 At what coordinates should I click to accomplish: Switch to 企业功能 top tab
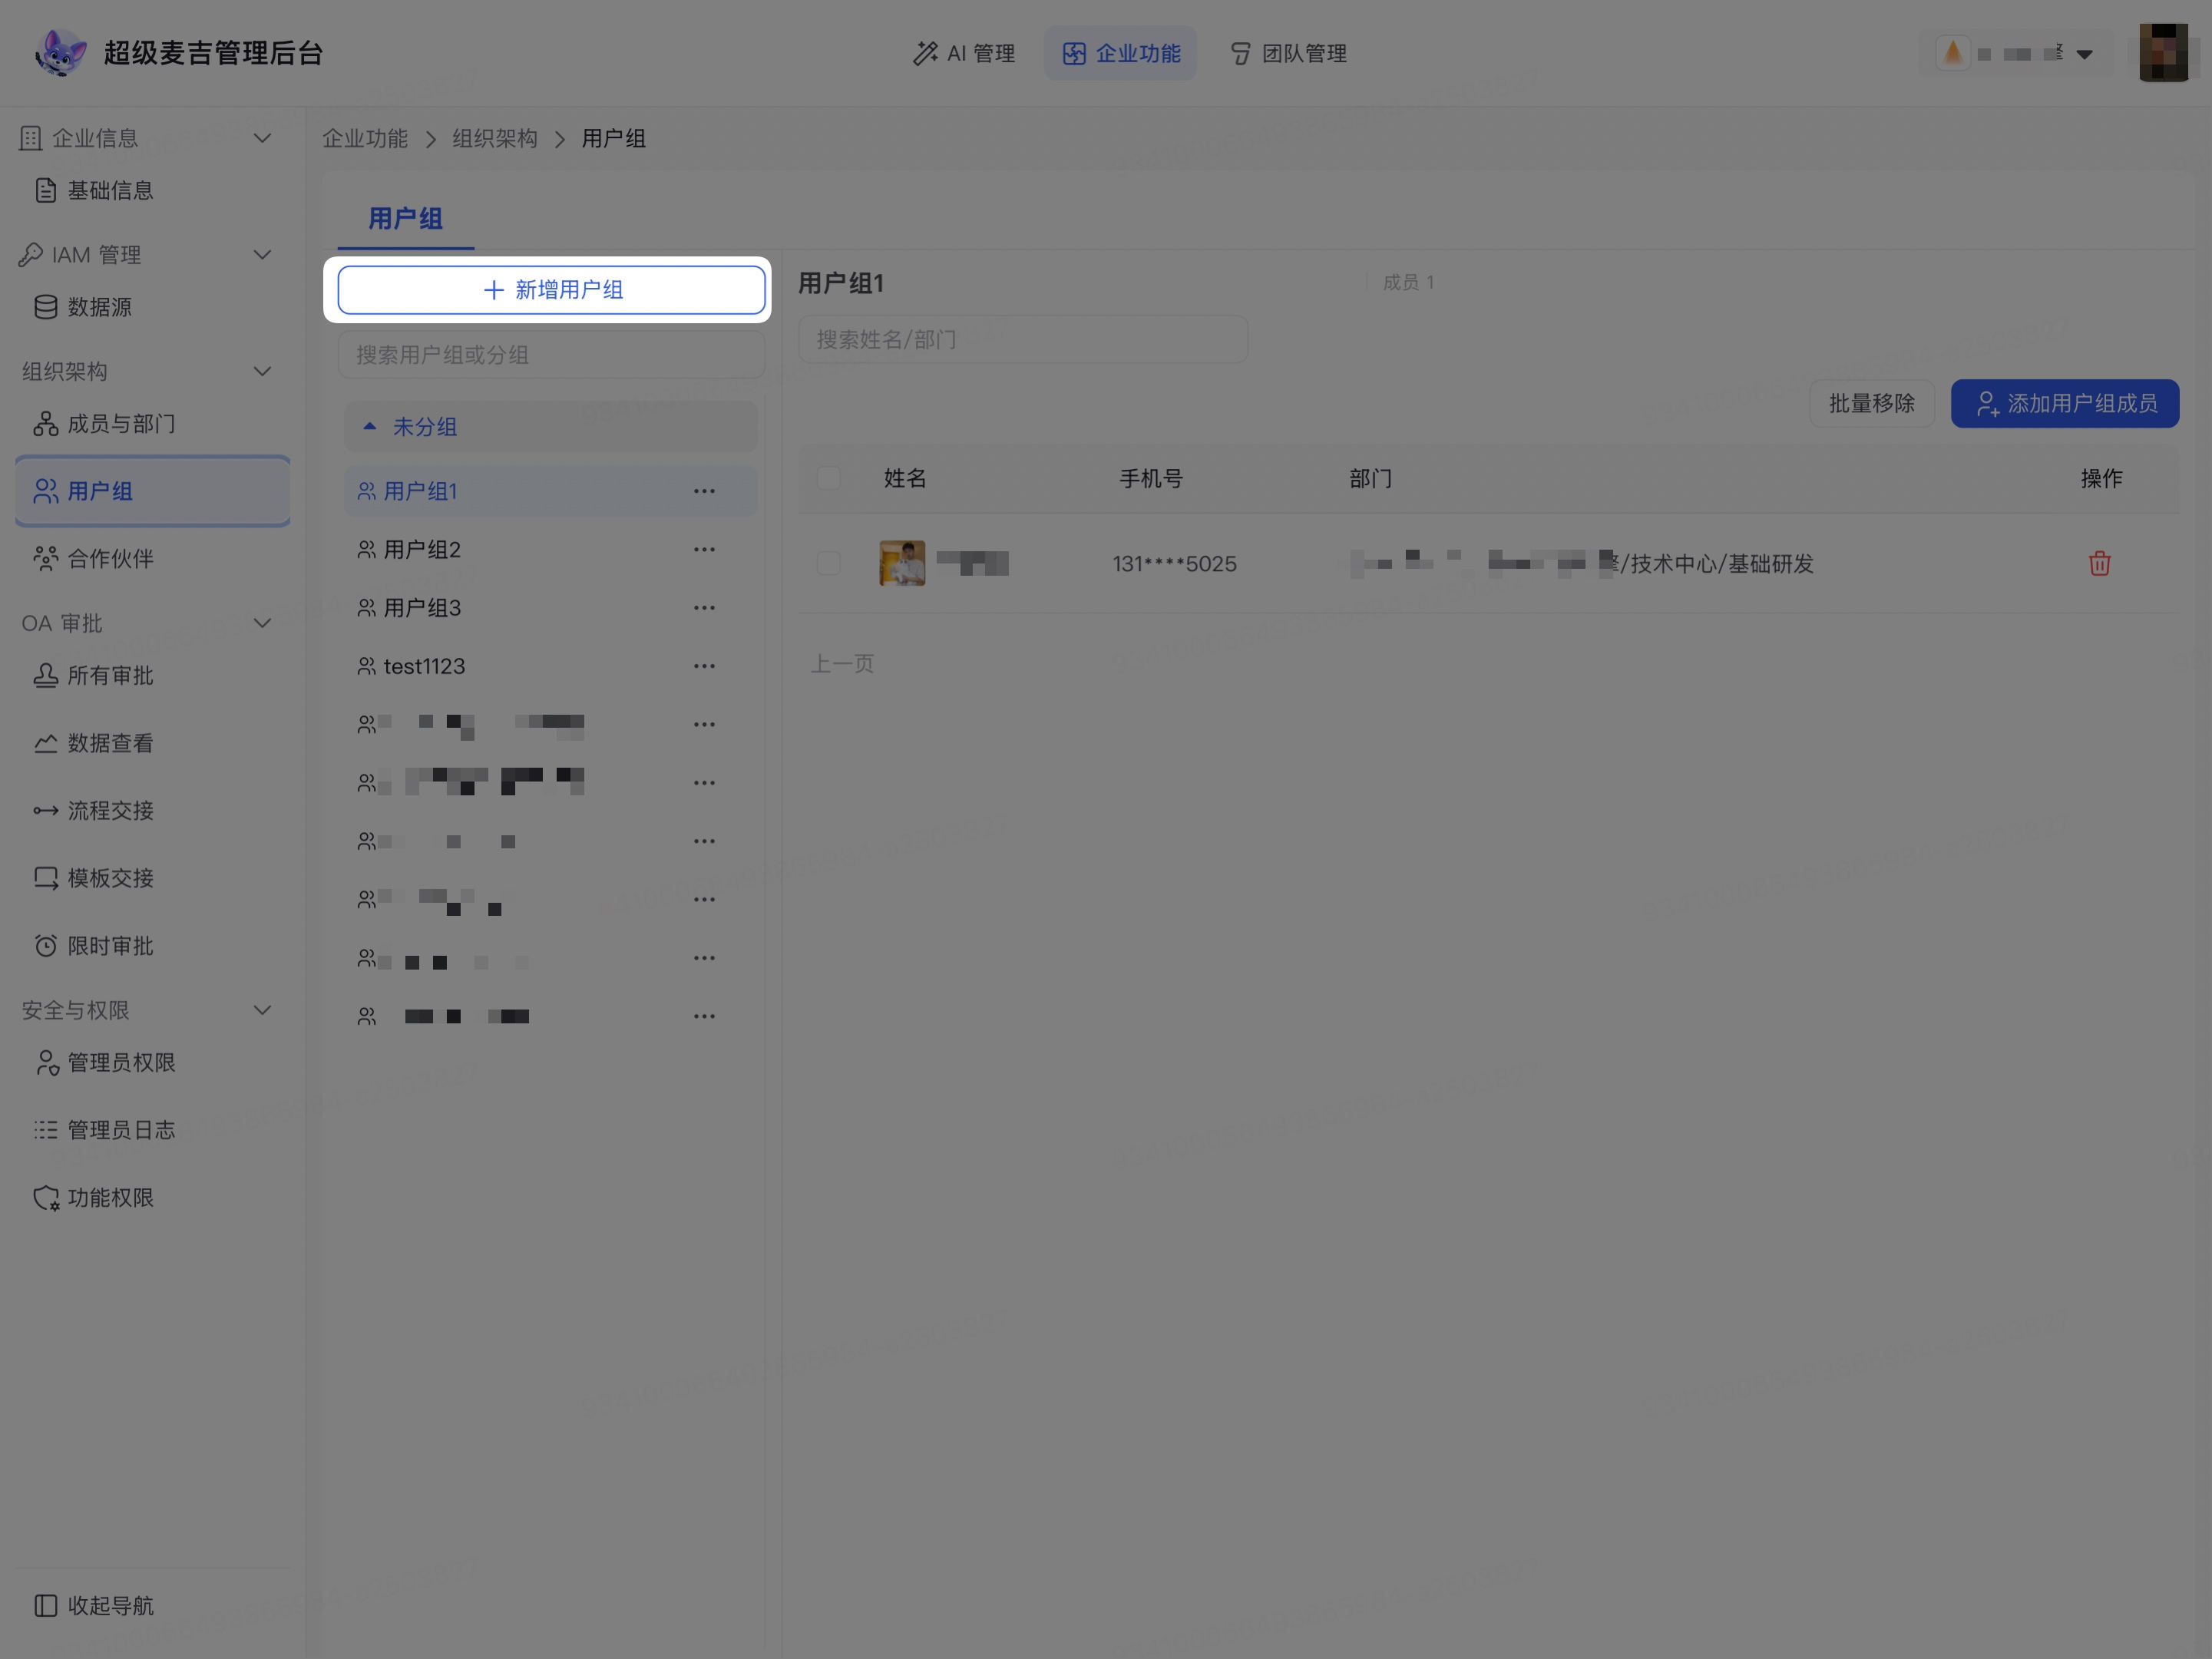coord(1121,53)
